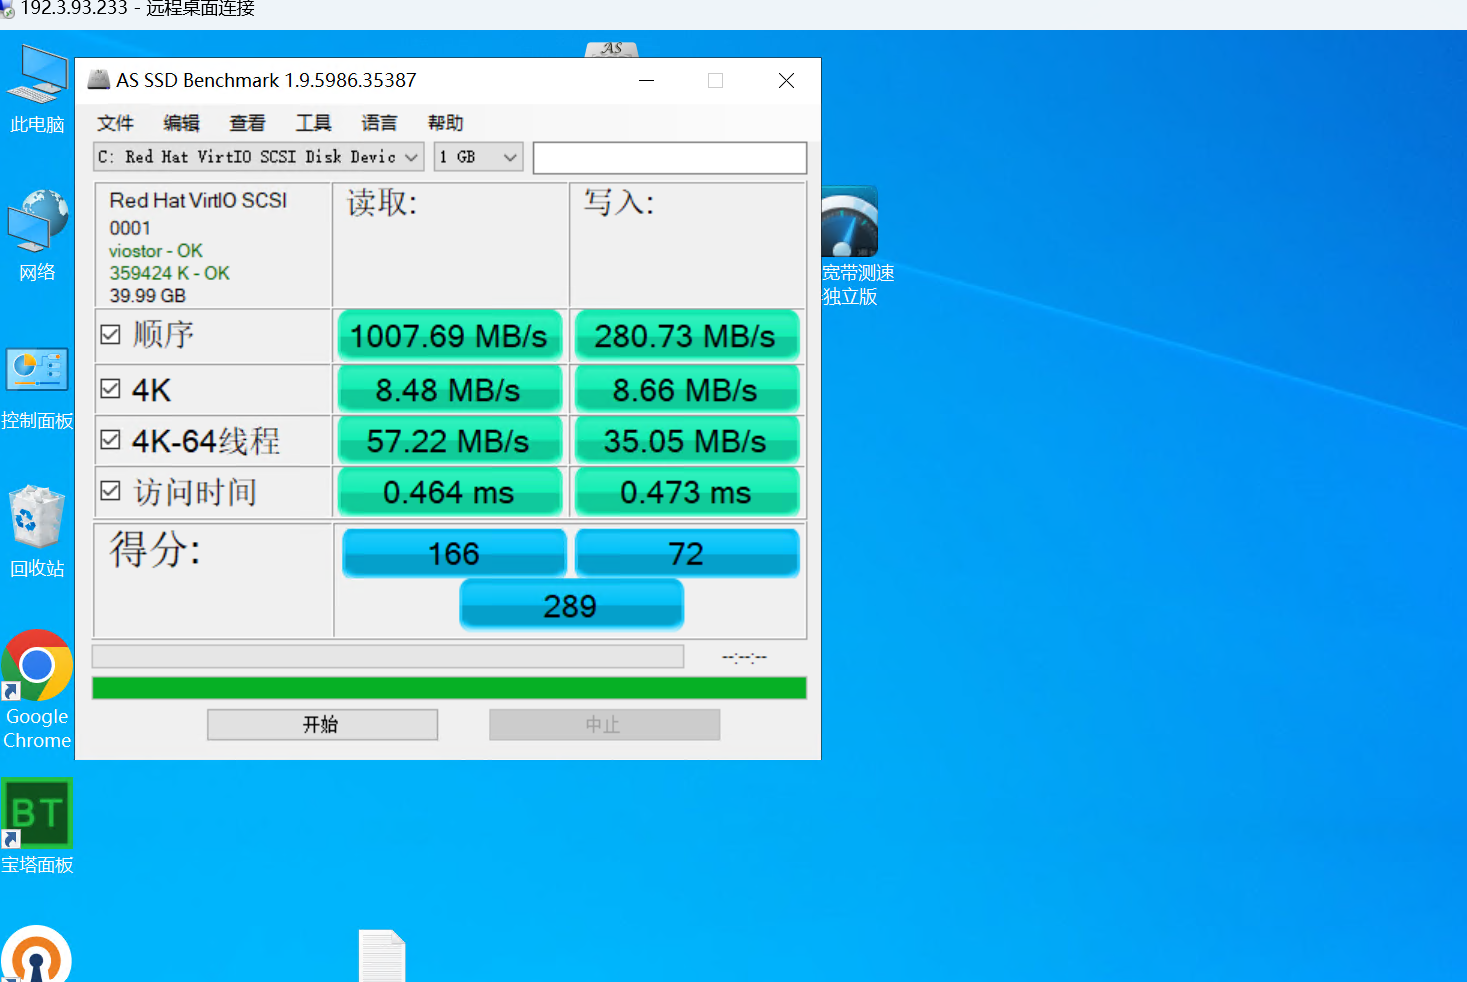This screenshot has width=1467, height=982.
Task: Click the 4K read 8.48 MB/s result
Action: (x=449, y=390)
